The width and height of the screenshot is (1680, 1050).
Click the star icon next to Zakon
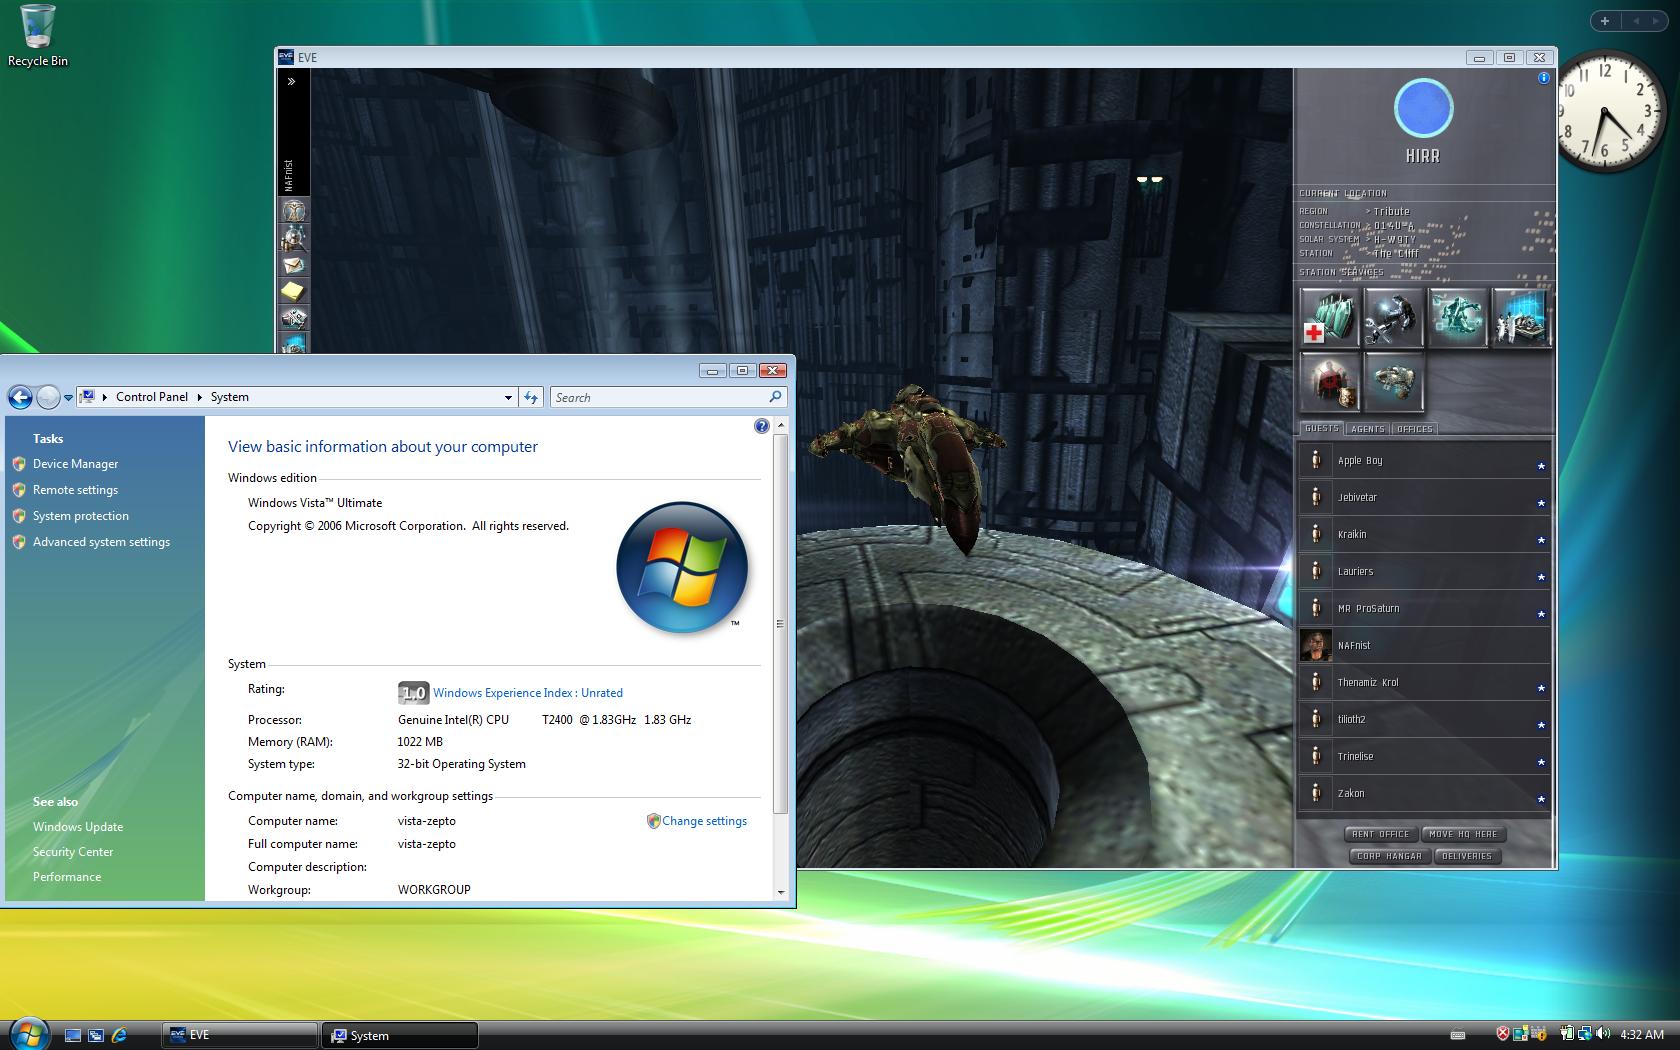tap(1541, 799)
